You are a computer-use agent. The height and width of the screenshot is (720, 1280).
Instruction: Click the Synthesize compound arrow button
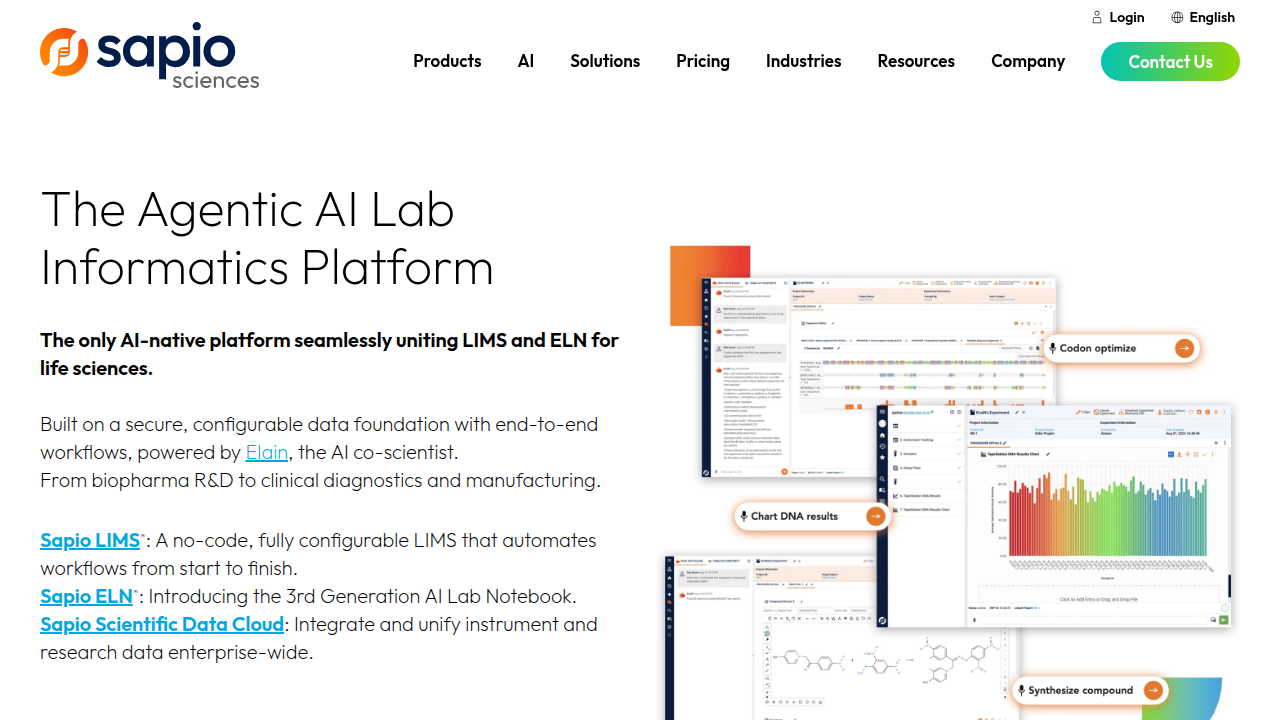click(x=1152, y=690)
